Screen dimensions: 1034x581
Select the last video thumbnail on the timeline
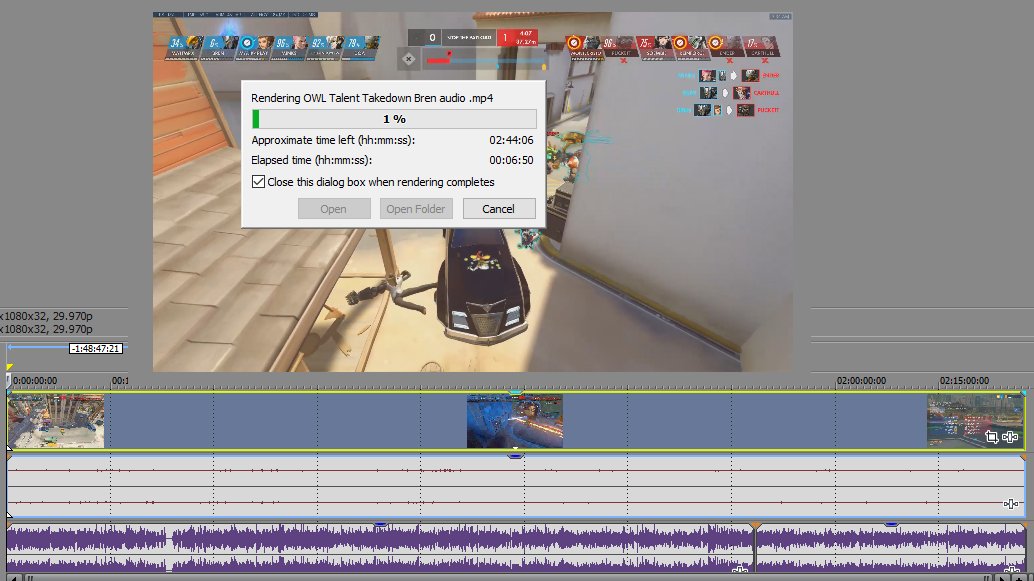click(975, 421)
